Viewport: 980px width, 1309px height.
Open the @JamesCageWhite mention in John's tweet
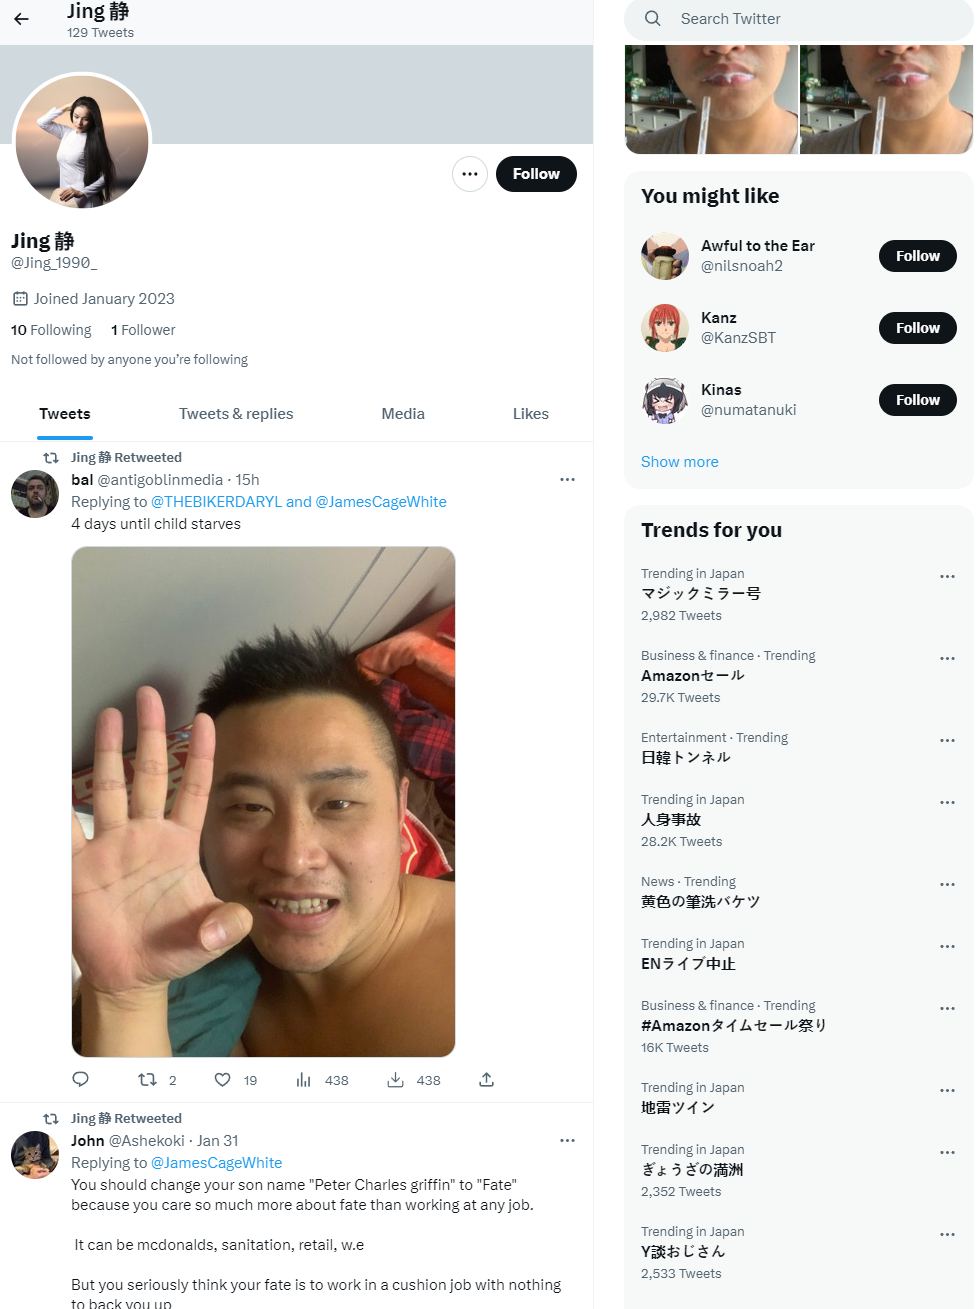tap(217, 1163)
